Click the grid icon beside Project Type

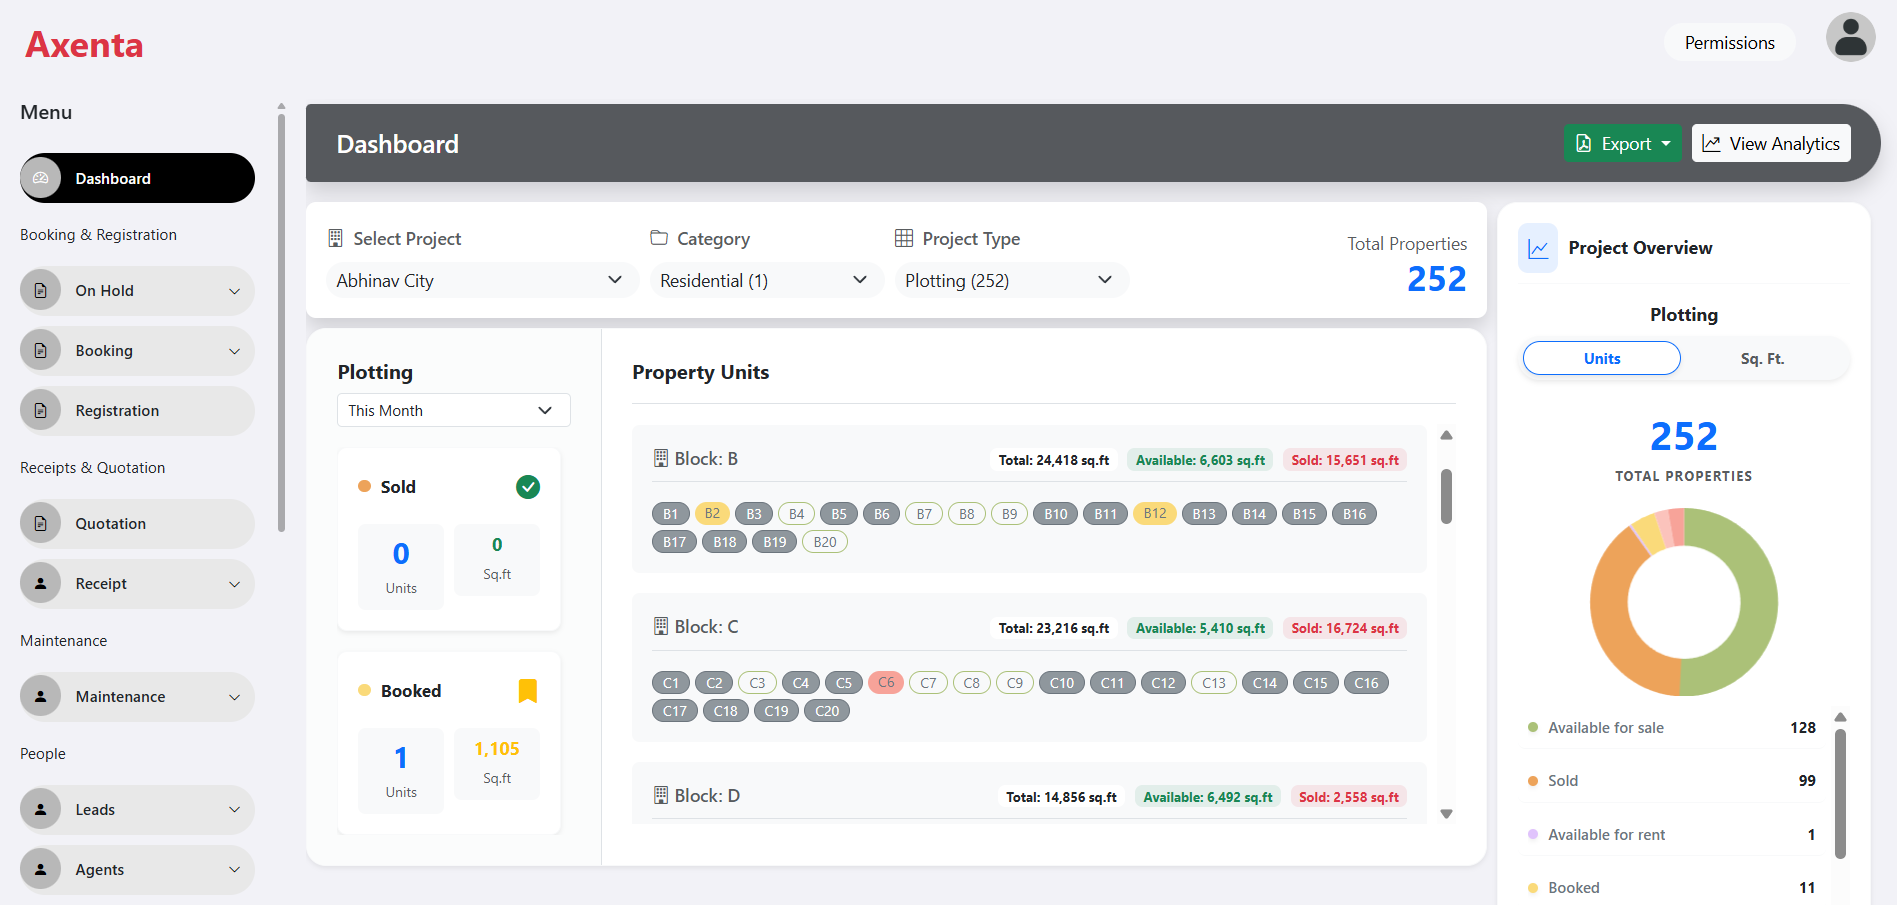(x=903, y=238)
